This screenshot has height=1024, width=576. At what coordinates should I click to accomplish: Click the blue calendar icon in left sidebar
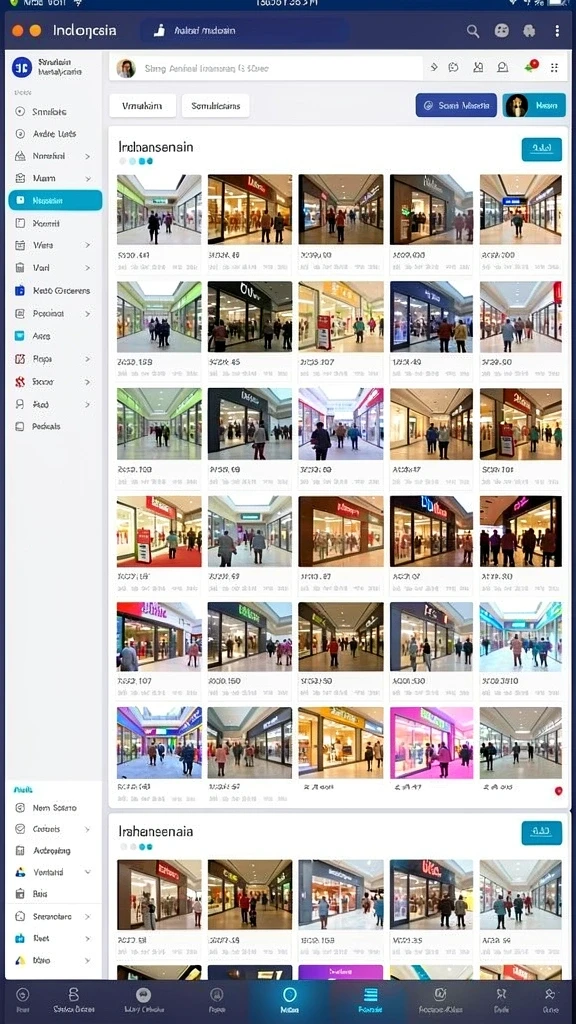(x=20, y=291)
